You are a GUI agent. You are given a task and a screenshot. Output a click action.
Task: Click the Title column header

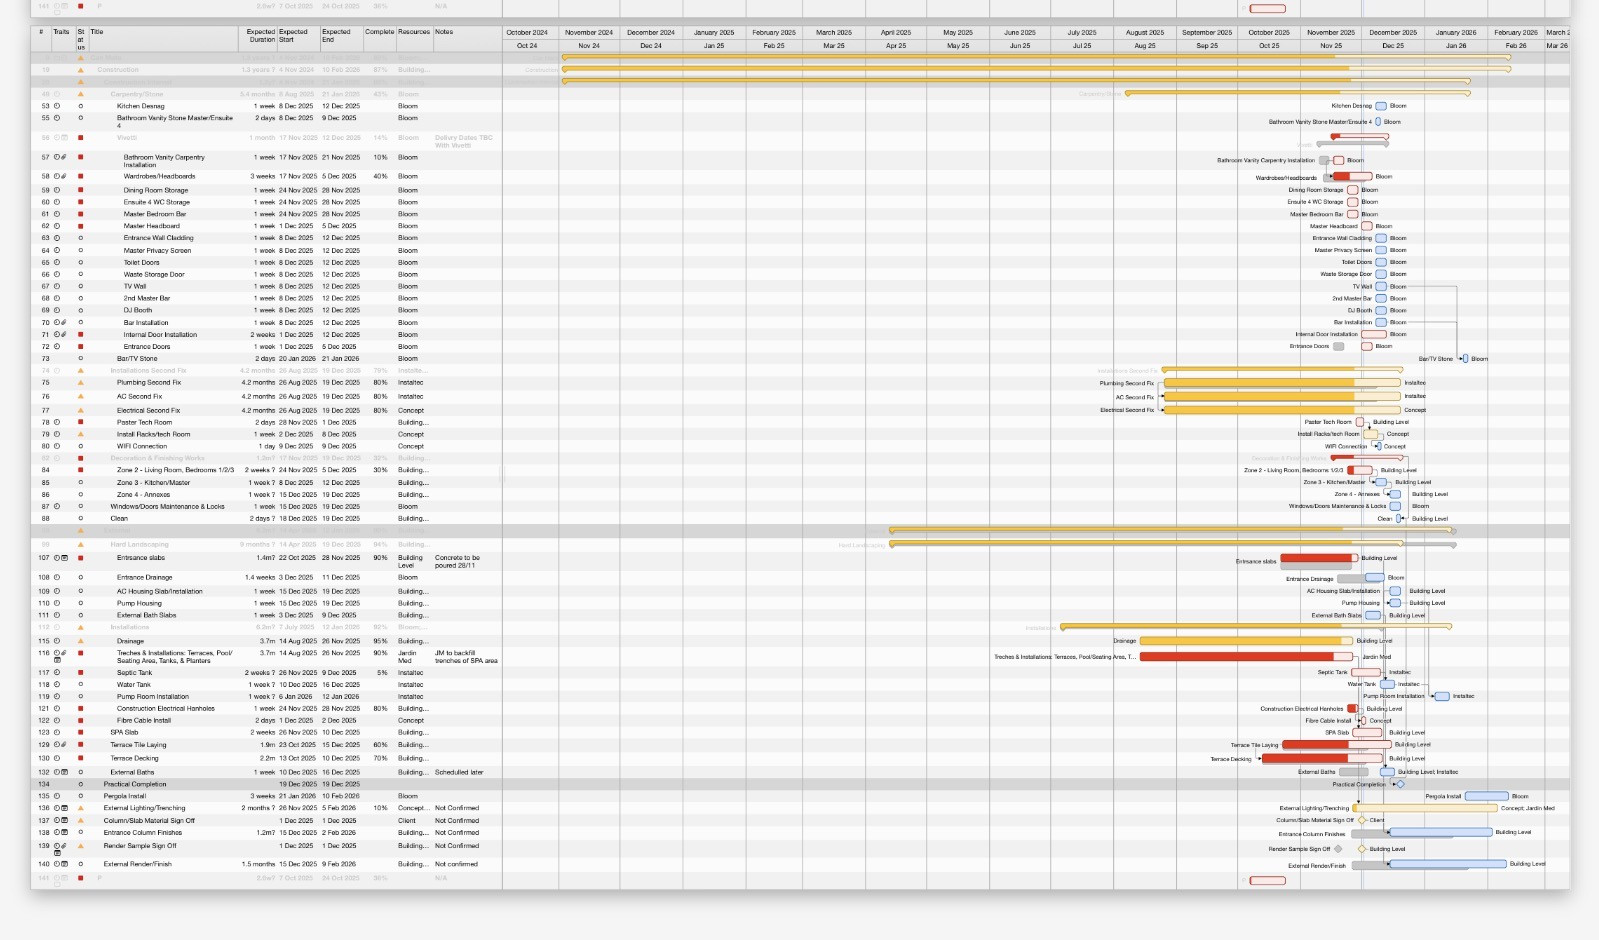pos(97,32)
